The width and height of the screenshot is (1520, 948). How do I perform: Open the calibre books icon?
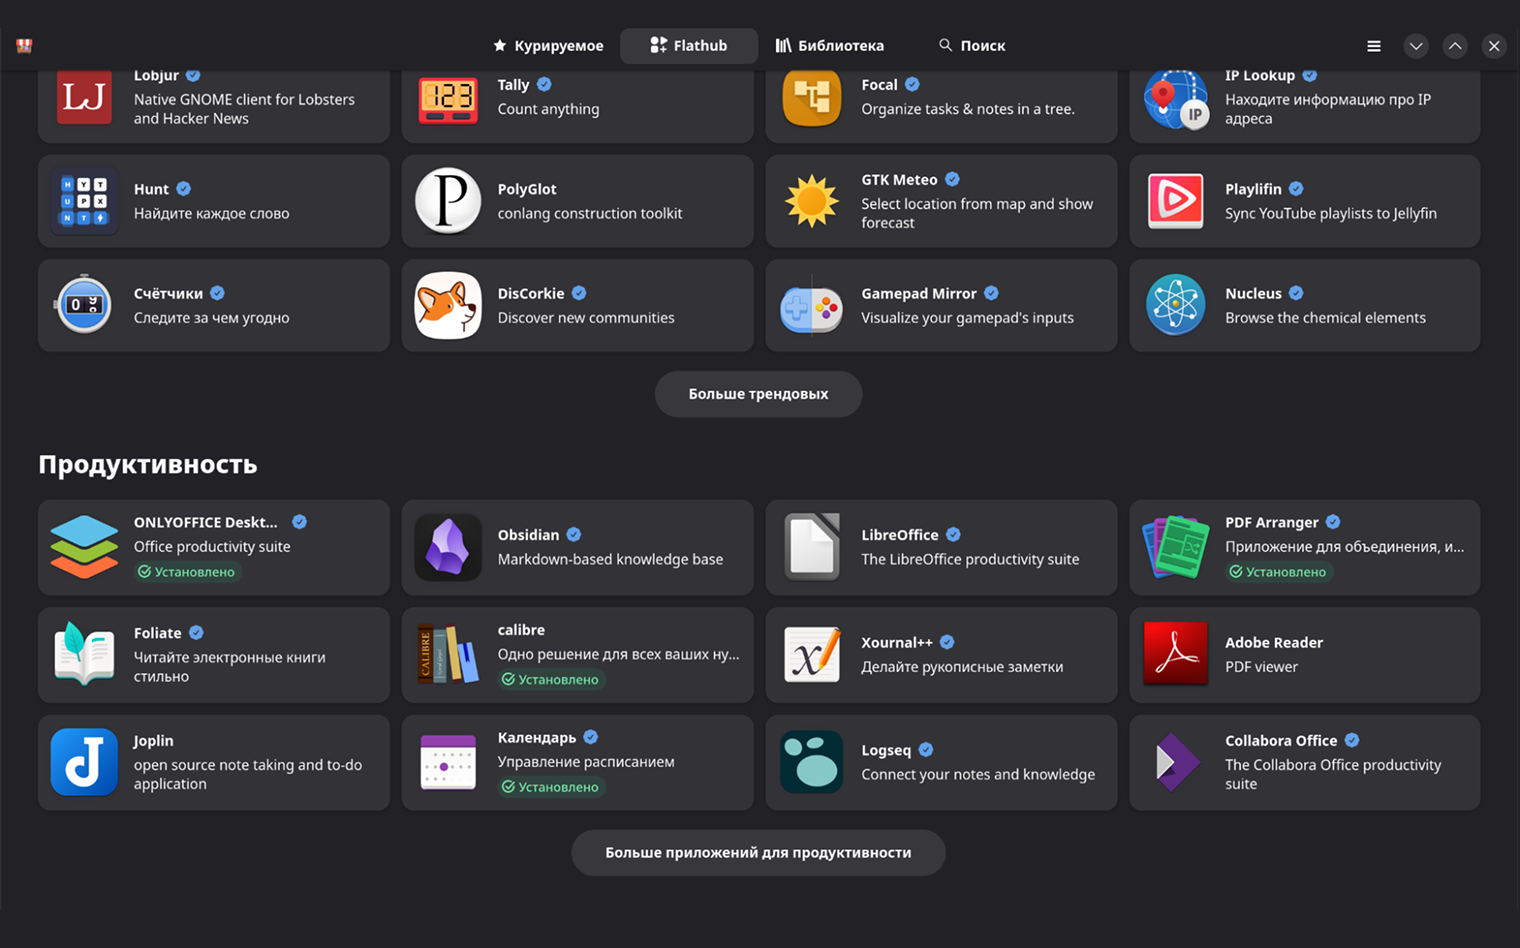click(x=448, y=654)
